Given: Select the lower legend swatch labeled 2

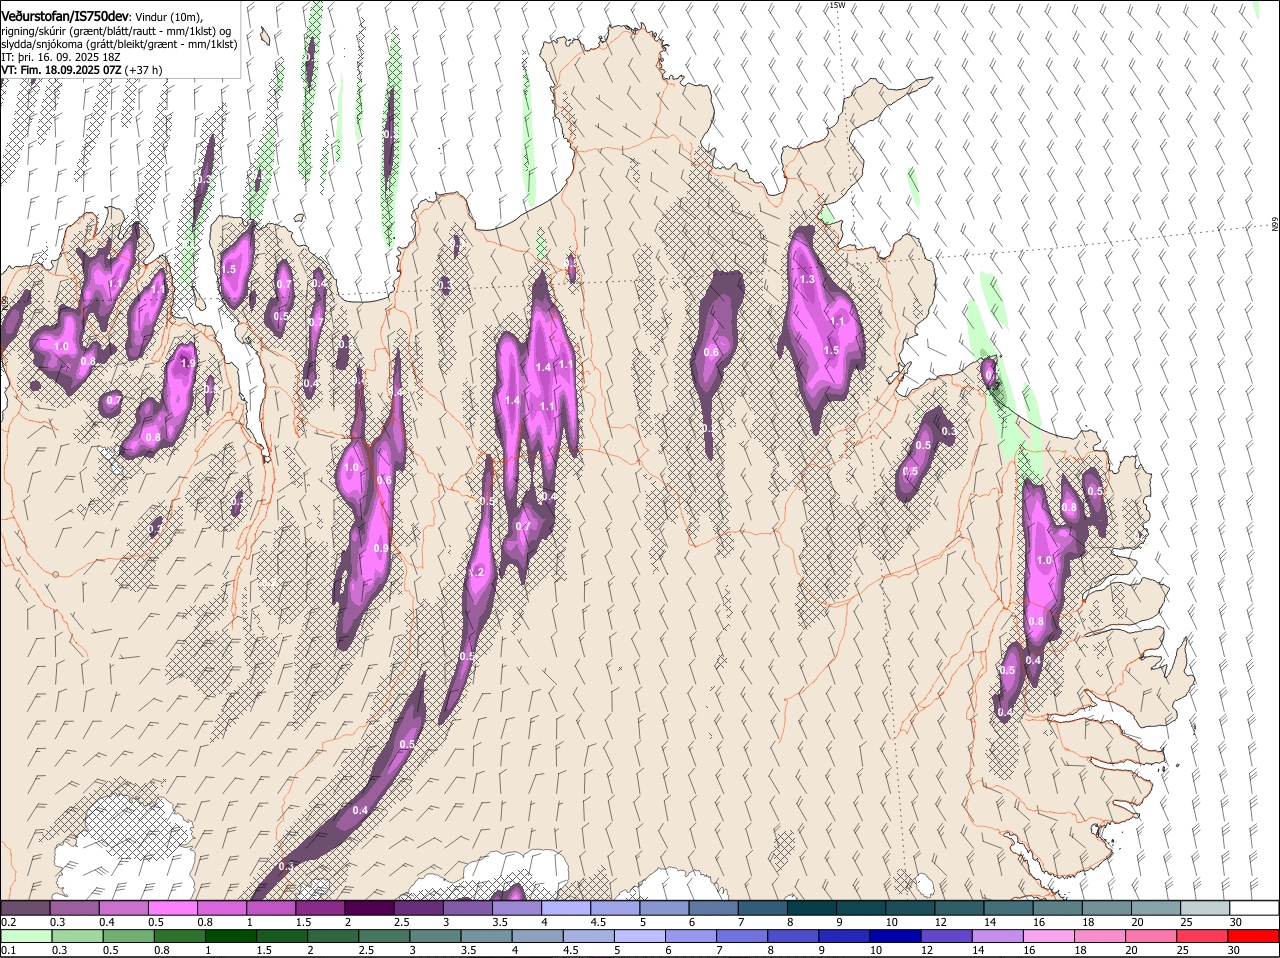Looking at the screenshot, I should (333, 936).
